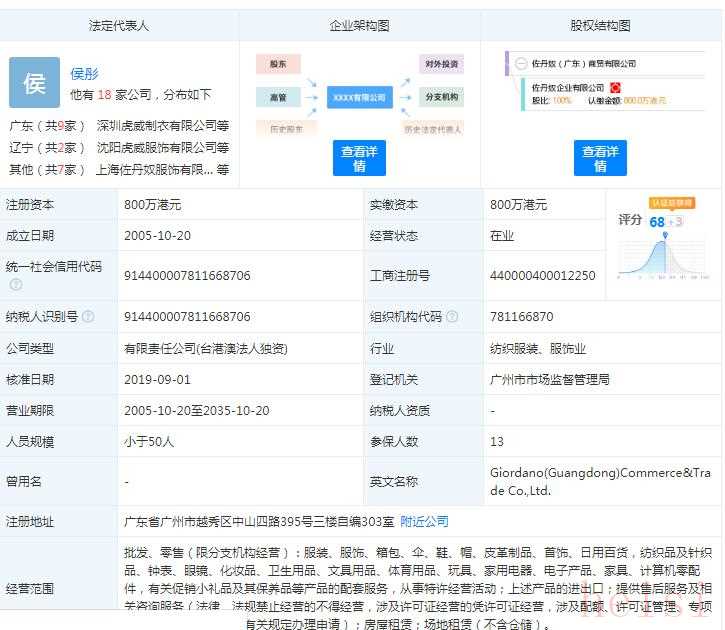
Task: Select the 企业架构图 column header
Action: tap(359, 25)
